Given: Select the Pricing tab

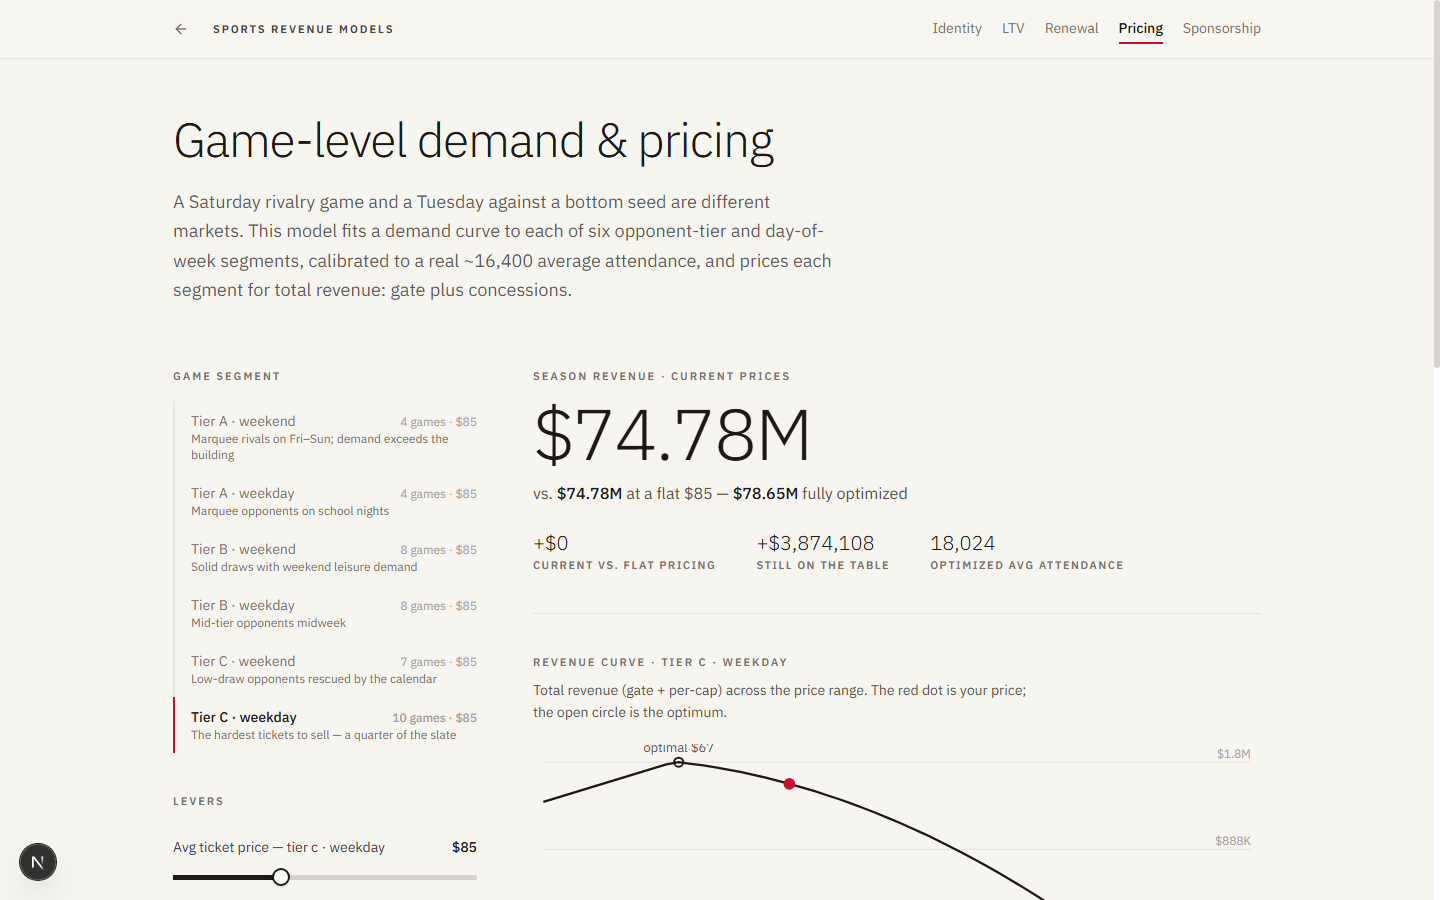Looking at the screenshot, I should coord(1140,28).
